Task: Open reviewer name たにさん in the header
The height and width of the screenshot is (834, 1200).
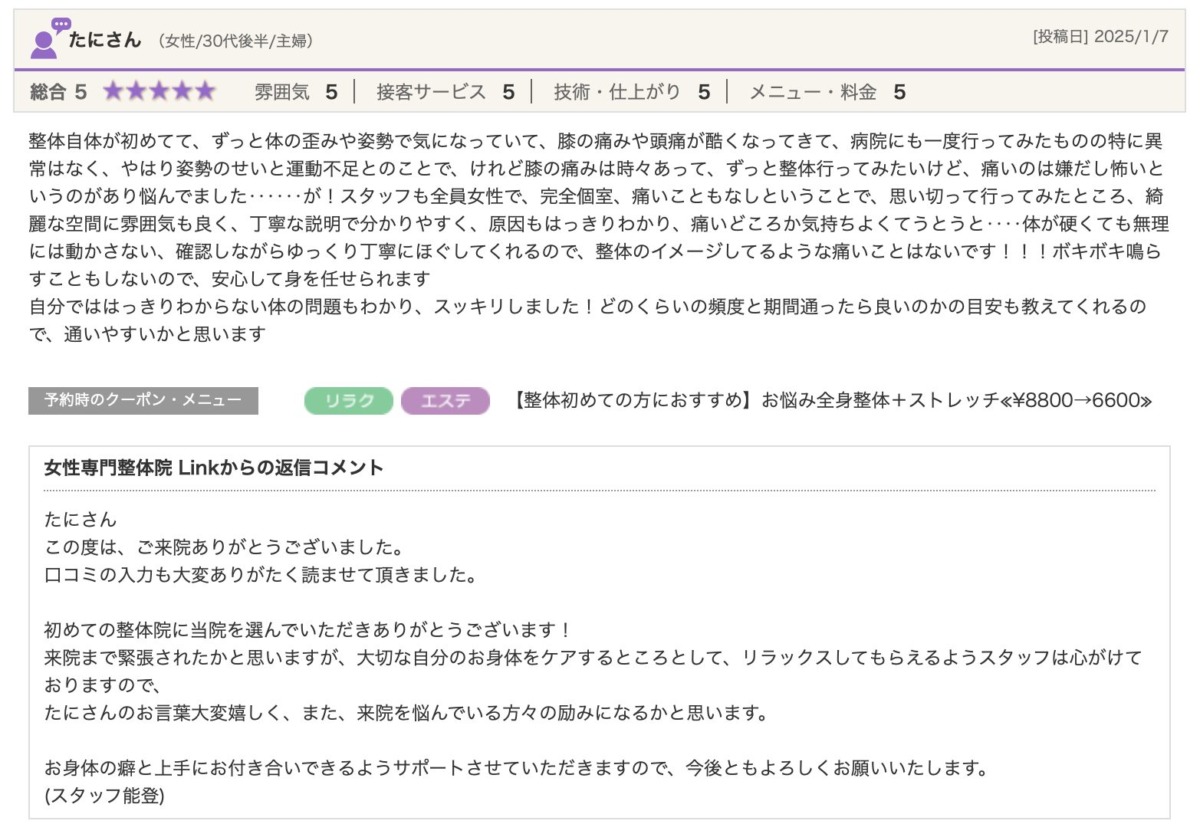Action: tap(106, 41)
